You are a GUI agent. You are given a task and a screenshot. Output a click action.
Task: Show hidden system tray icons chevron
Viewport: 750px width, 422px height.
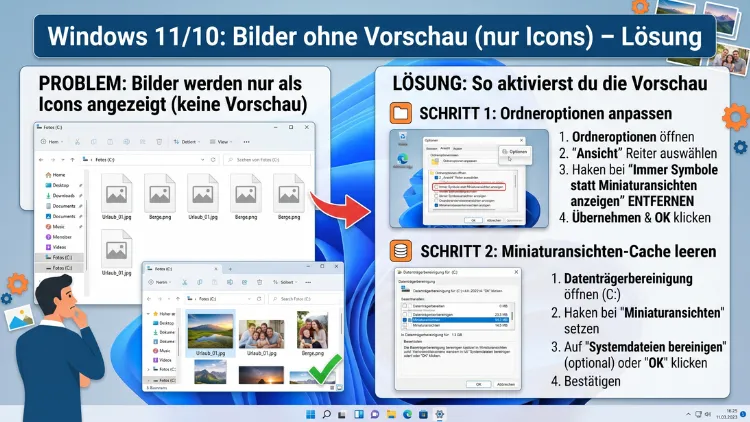tap(688, 414)
